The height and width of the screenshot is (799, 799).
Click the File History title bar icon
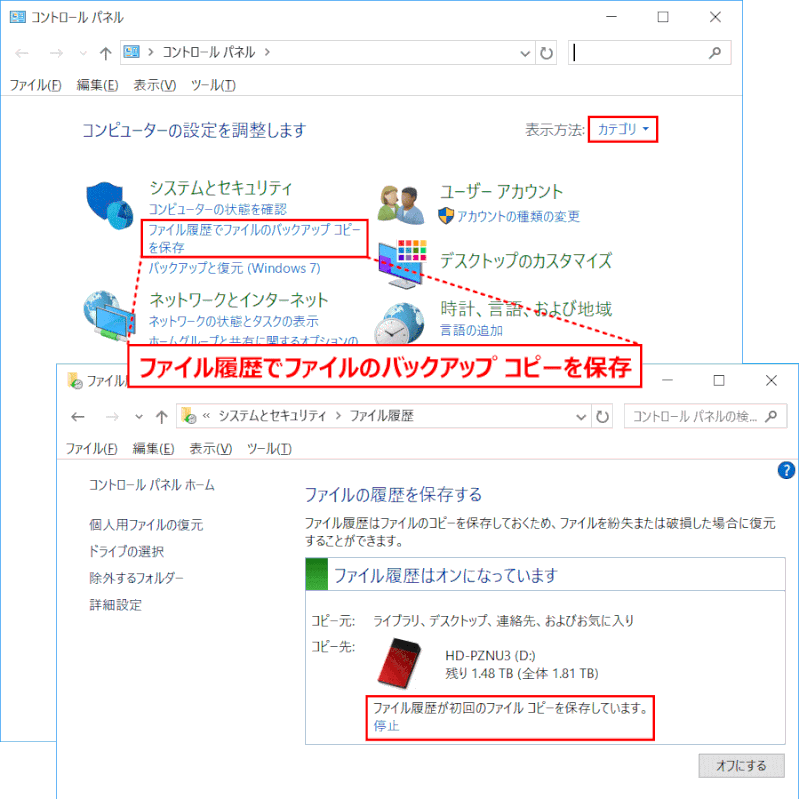pos(75,380)
